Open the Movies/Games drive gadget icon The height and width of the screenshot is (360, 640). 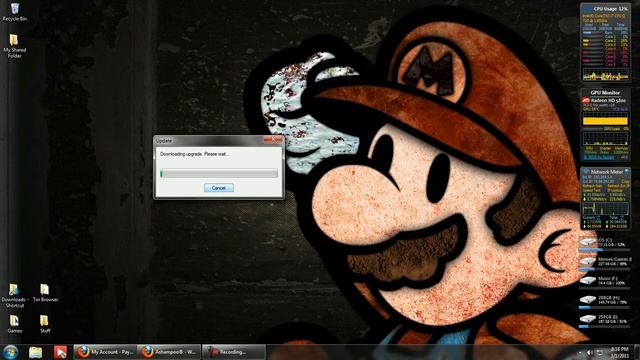(588, 261)
